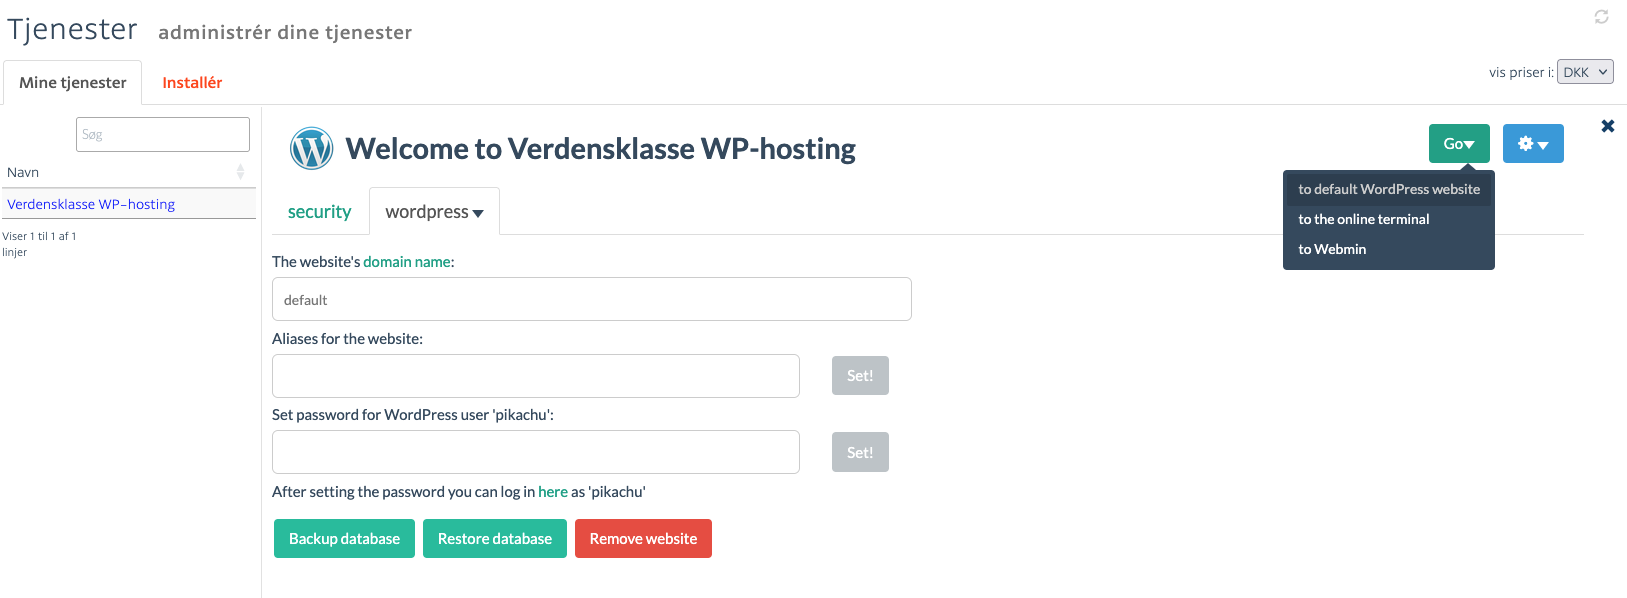Viewport: 1627px width, 598px height.
Task: Click the Backup database button
Action: [344, 538]
